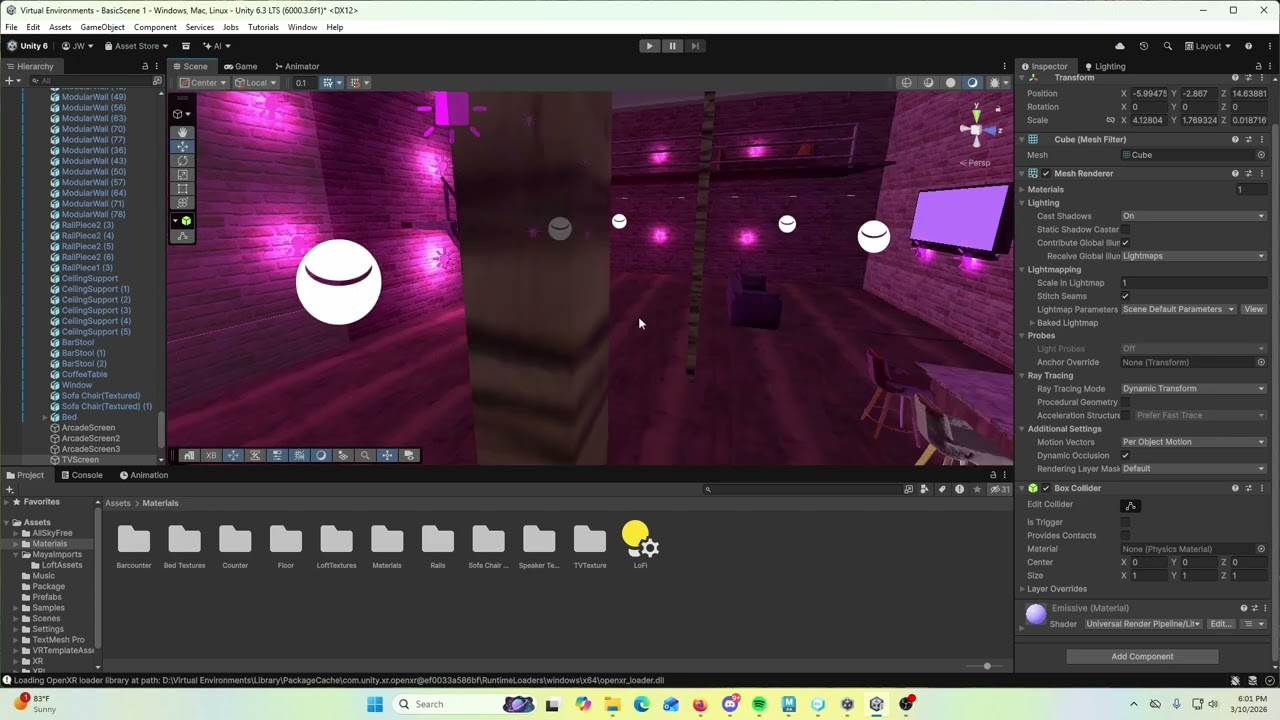Expand the Materials foldout in Mesh Renderer
This screenshot has width=1280, height=720.
pyautogui.click(x=1022, y=189)
